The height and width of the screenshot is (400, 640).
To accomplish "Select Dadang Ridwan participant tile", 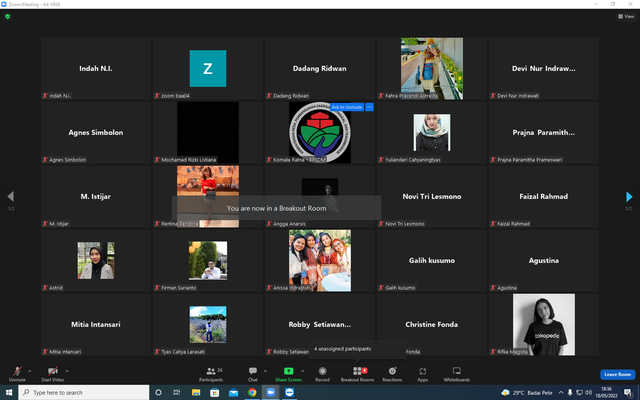I will pos(320,69).
